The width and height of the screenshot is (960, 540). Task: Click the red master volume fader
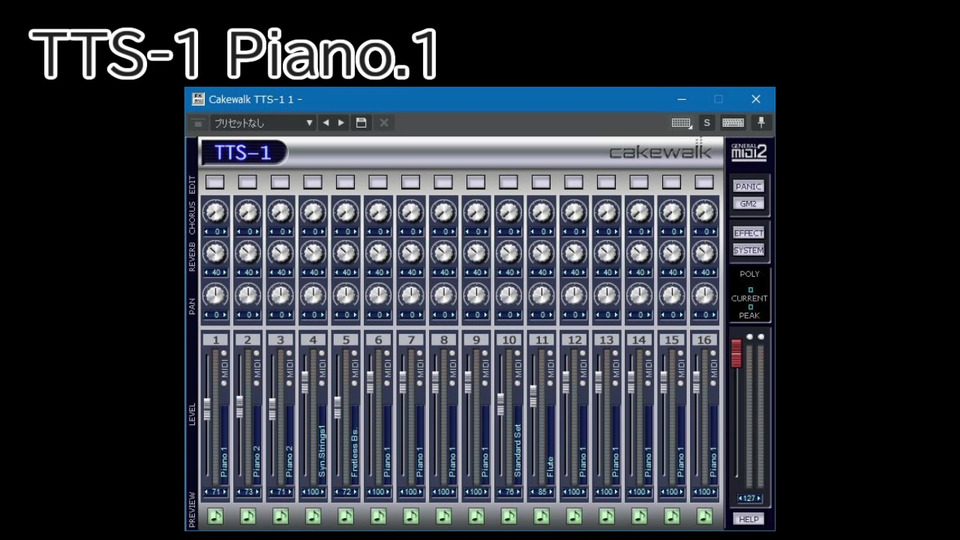point(737,354)
